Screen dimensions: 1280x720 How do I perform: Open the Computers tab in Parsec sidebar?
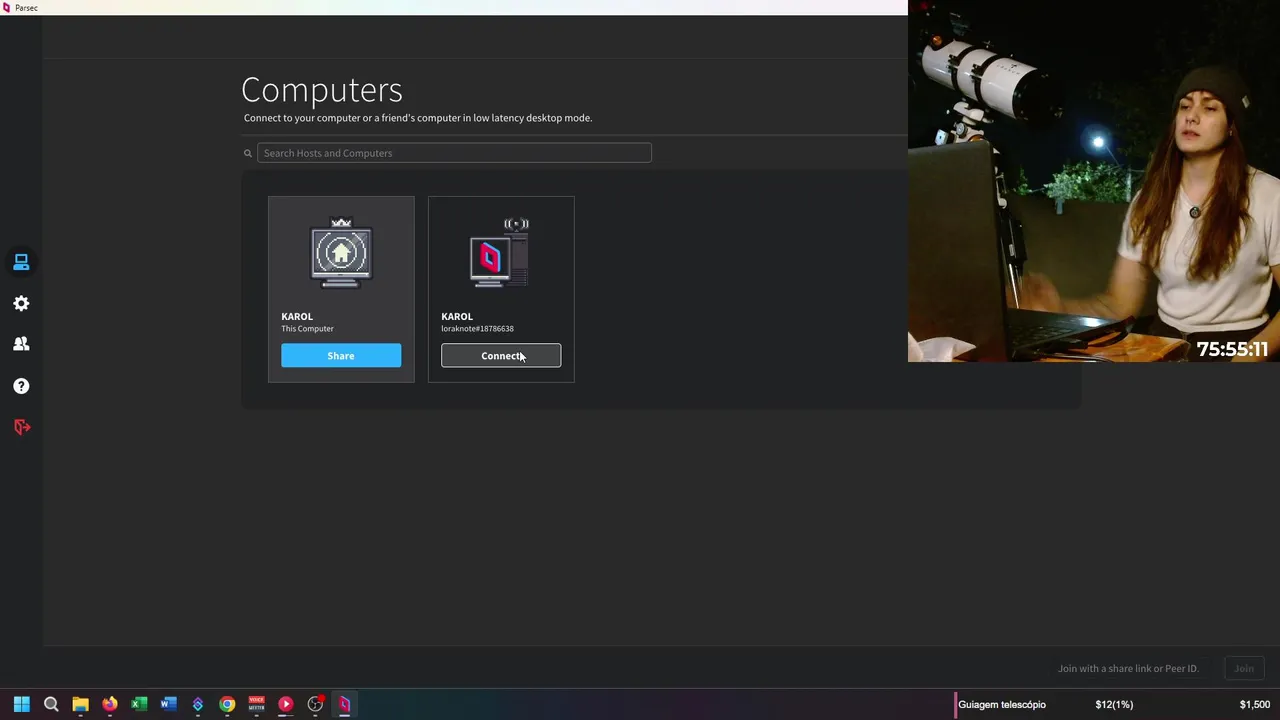pos(21,262)
